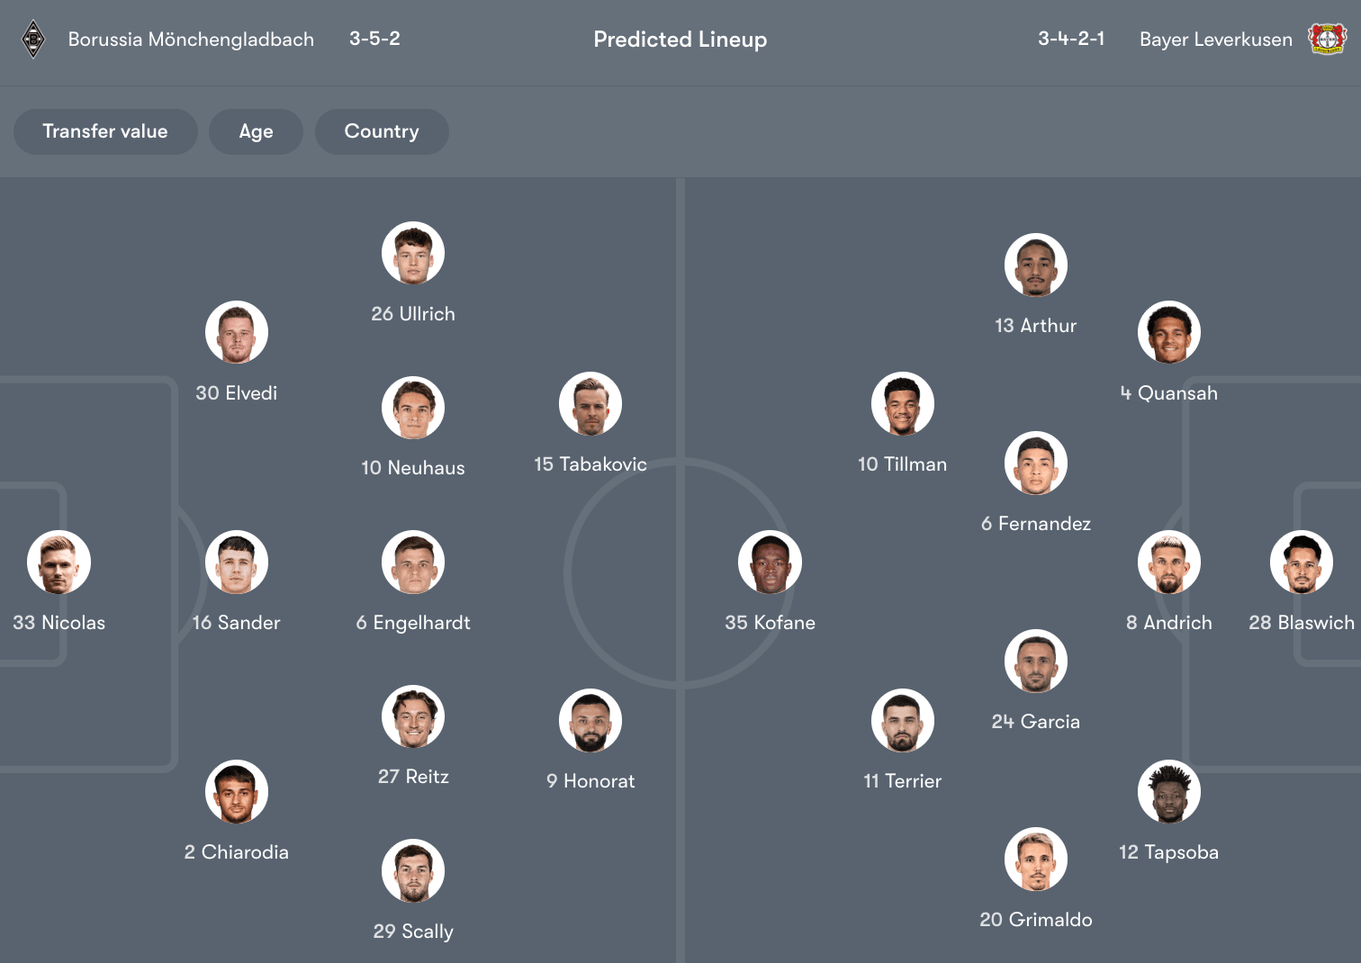This screenshot has width=1361, height=963.
Task: Select the Borussia Mönchengladbach team name
Action: [x=190, y=39]
